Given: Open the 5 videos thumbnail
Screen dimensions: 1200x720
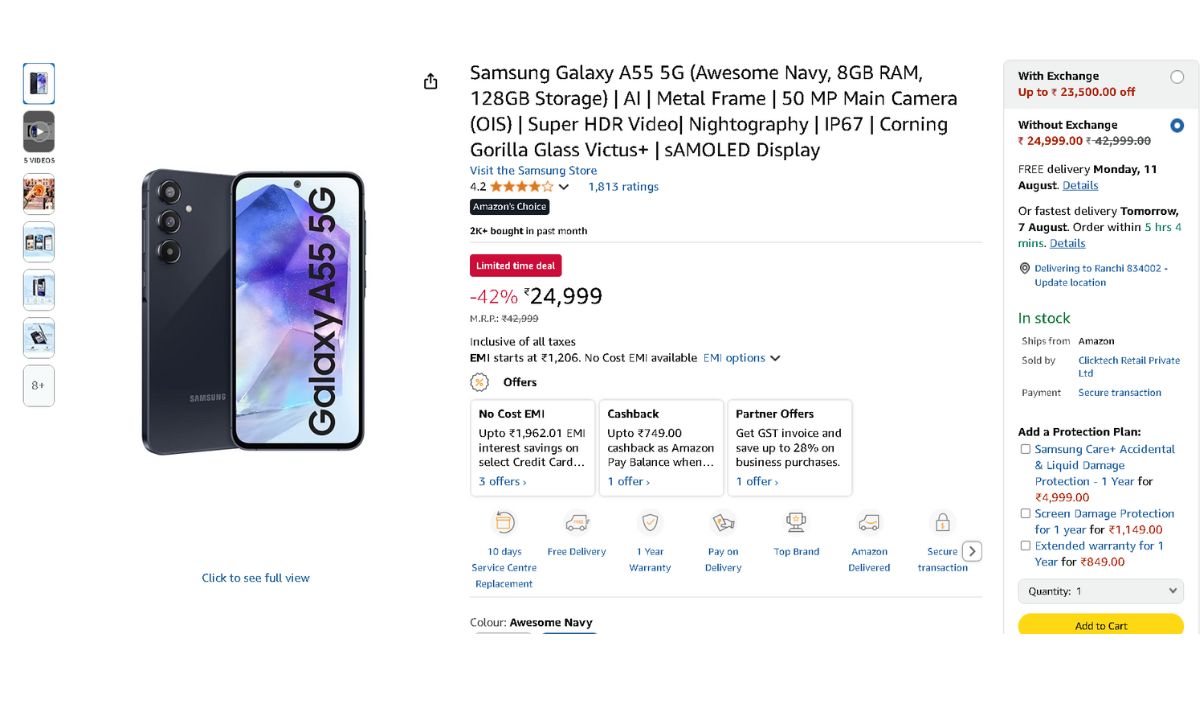Looking at the screenshot, I should tap(39, 132).
